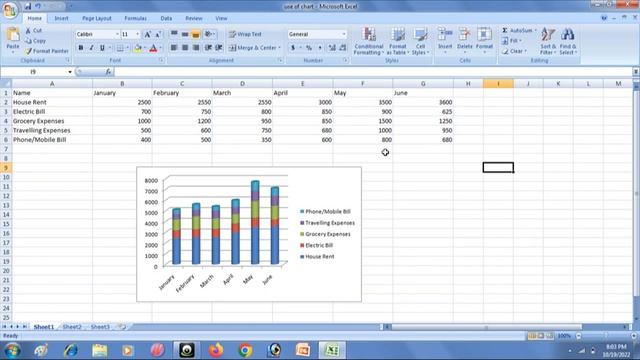Open Conditional Formatting menu
Viewport: 640px width, 360px height.
(x=369, y=41)
